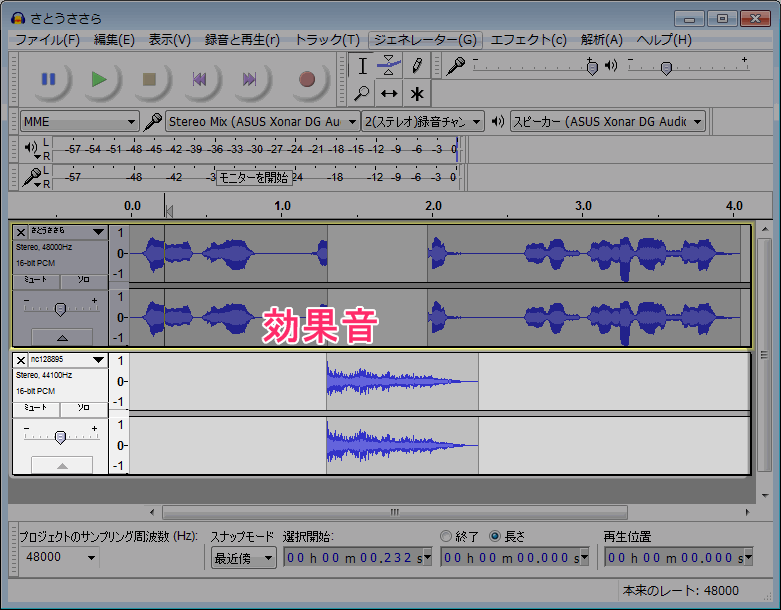Open the スナップモード 最近傍 dropdown
Image resolution: width=781 pixels, height=610 pixels.
pyautogui.click(x=244, y=558)
